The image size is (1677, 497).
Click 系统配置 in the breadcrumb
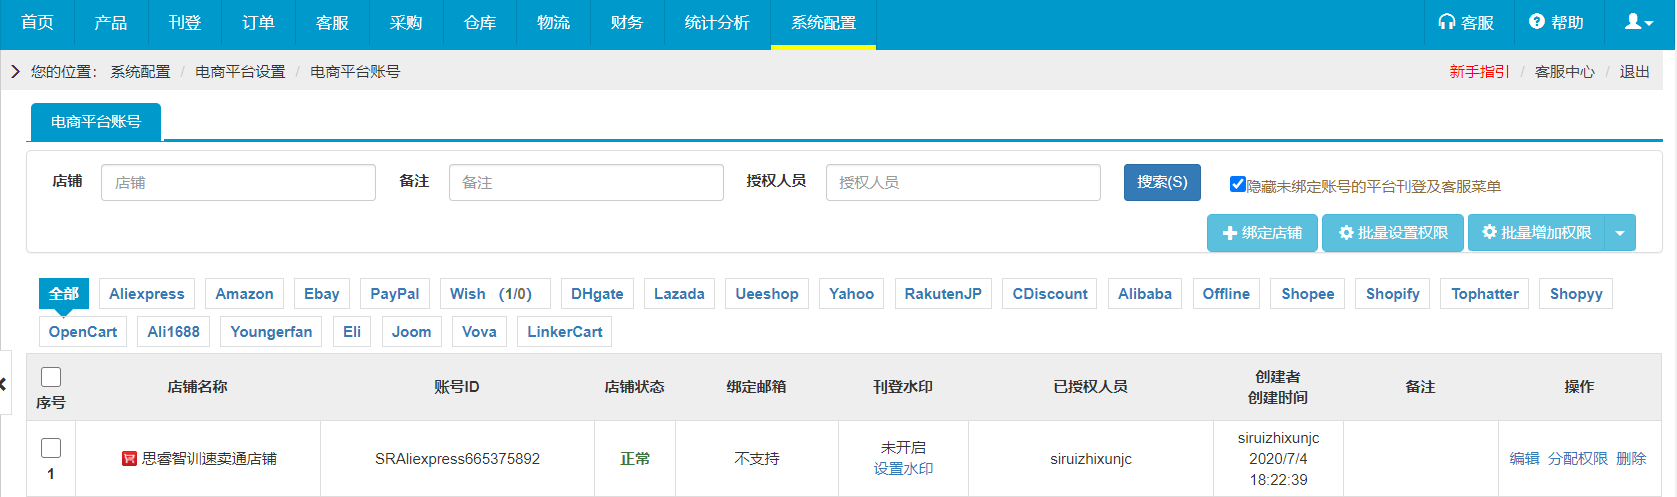[140, 72]
